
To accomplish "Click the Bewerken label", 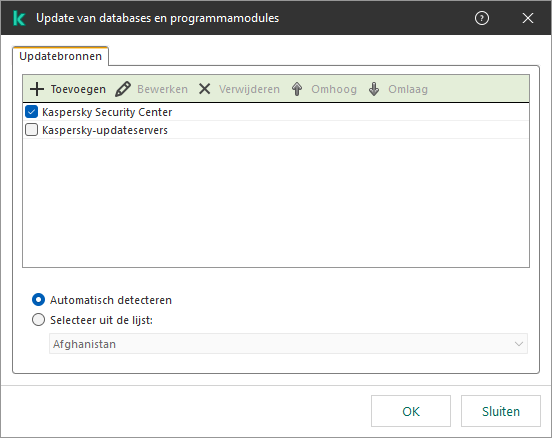I will pyautogui.click(x=162, y=89).
